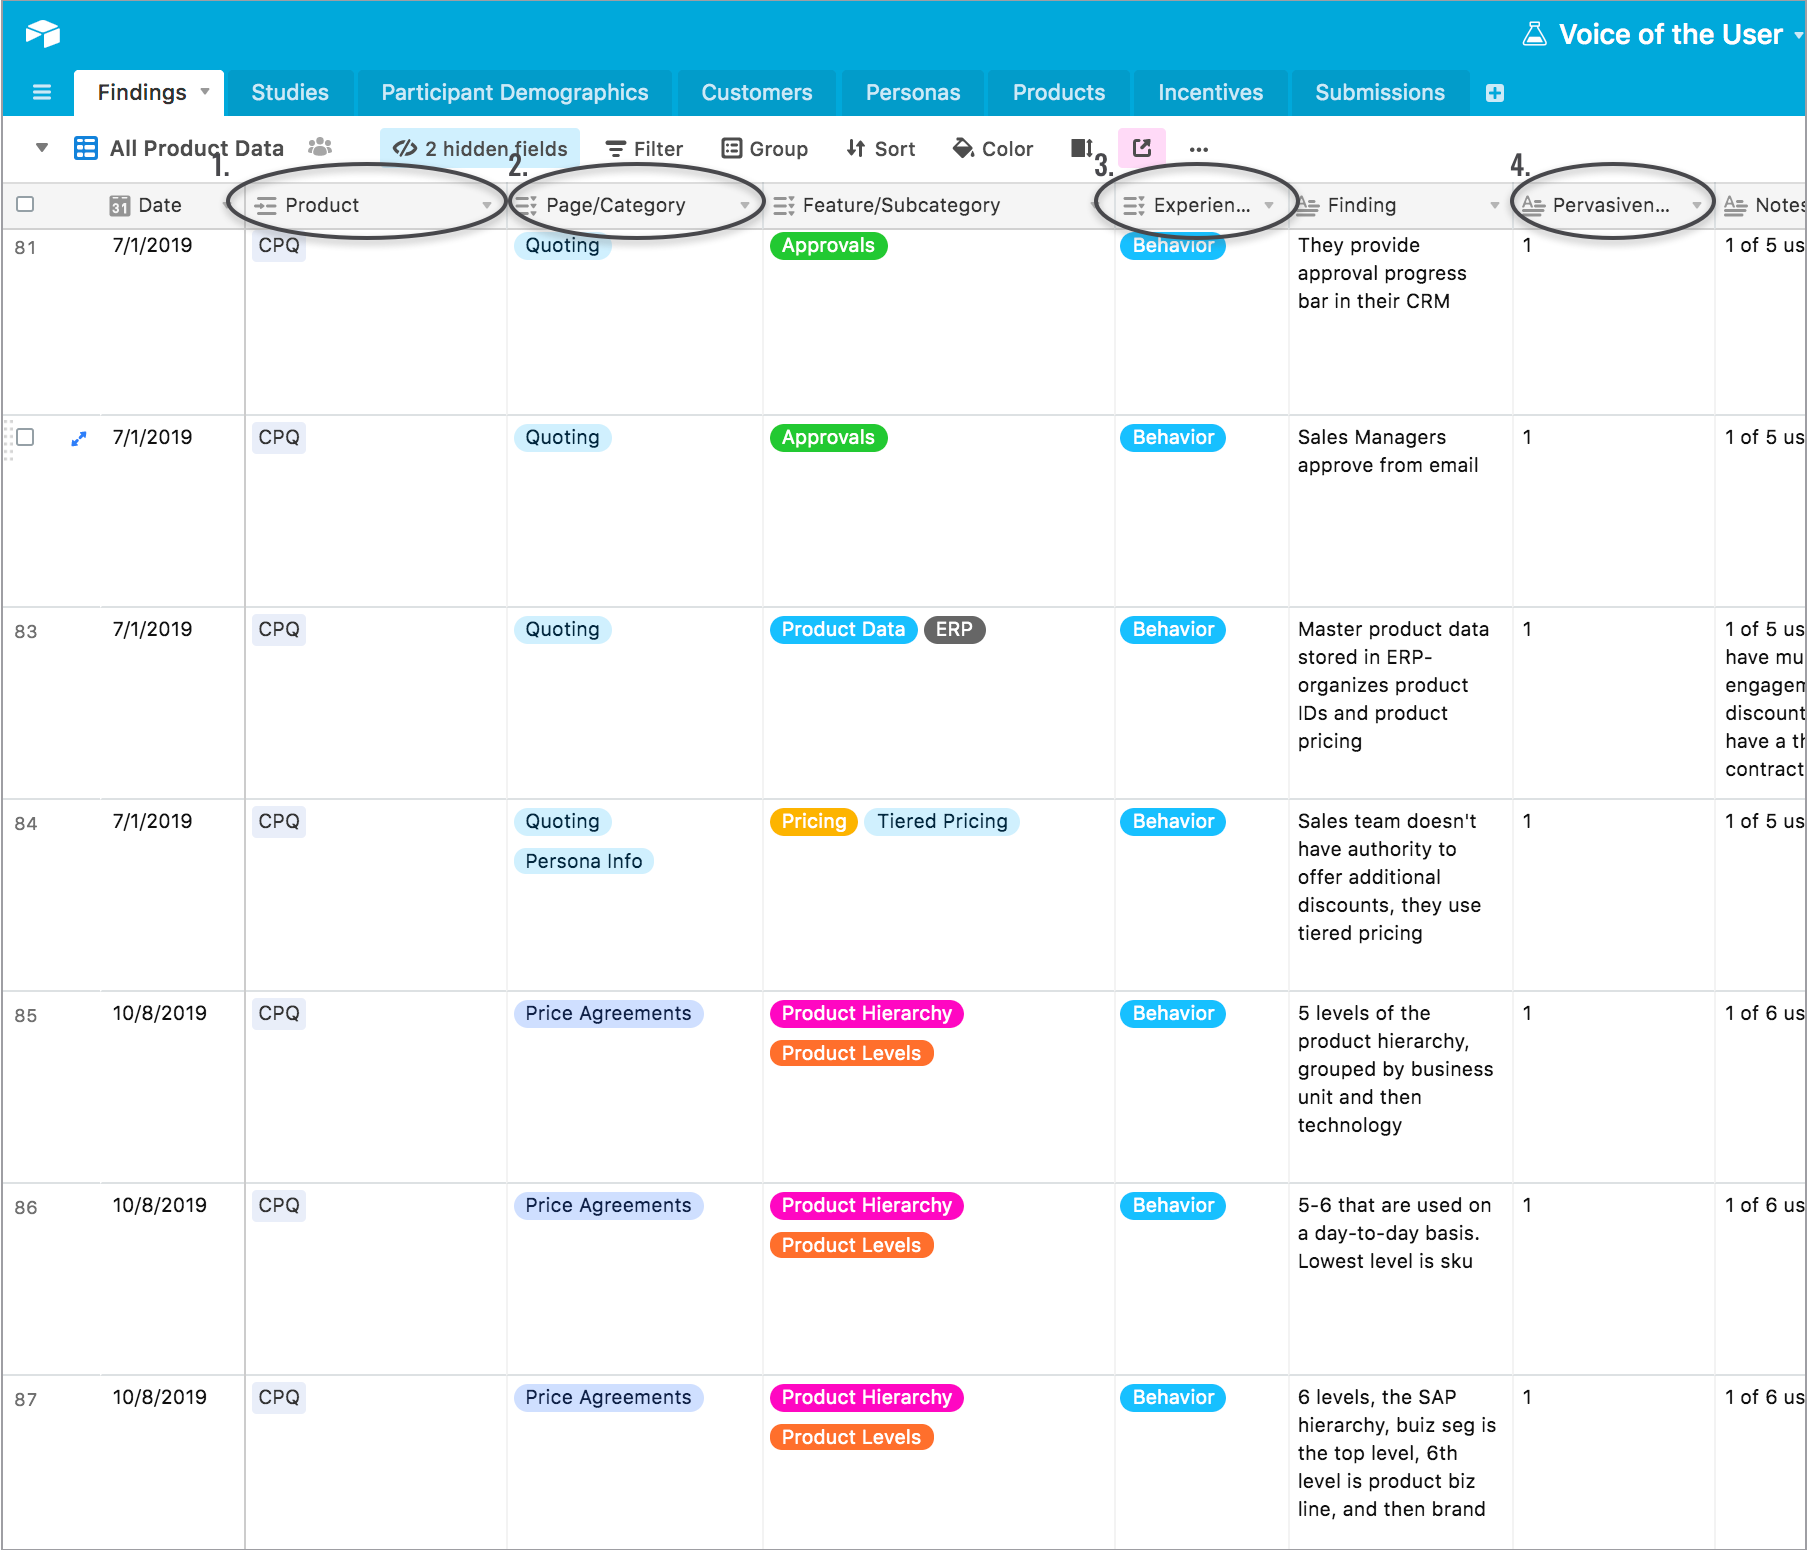This screenshot has height=1550, width=1808.
Task: Click the Quoting tag in row 83
Action: (x=563, y=630)
